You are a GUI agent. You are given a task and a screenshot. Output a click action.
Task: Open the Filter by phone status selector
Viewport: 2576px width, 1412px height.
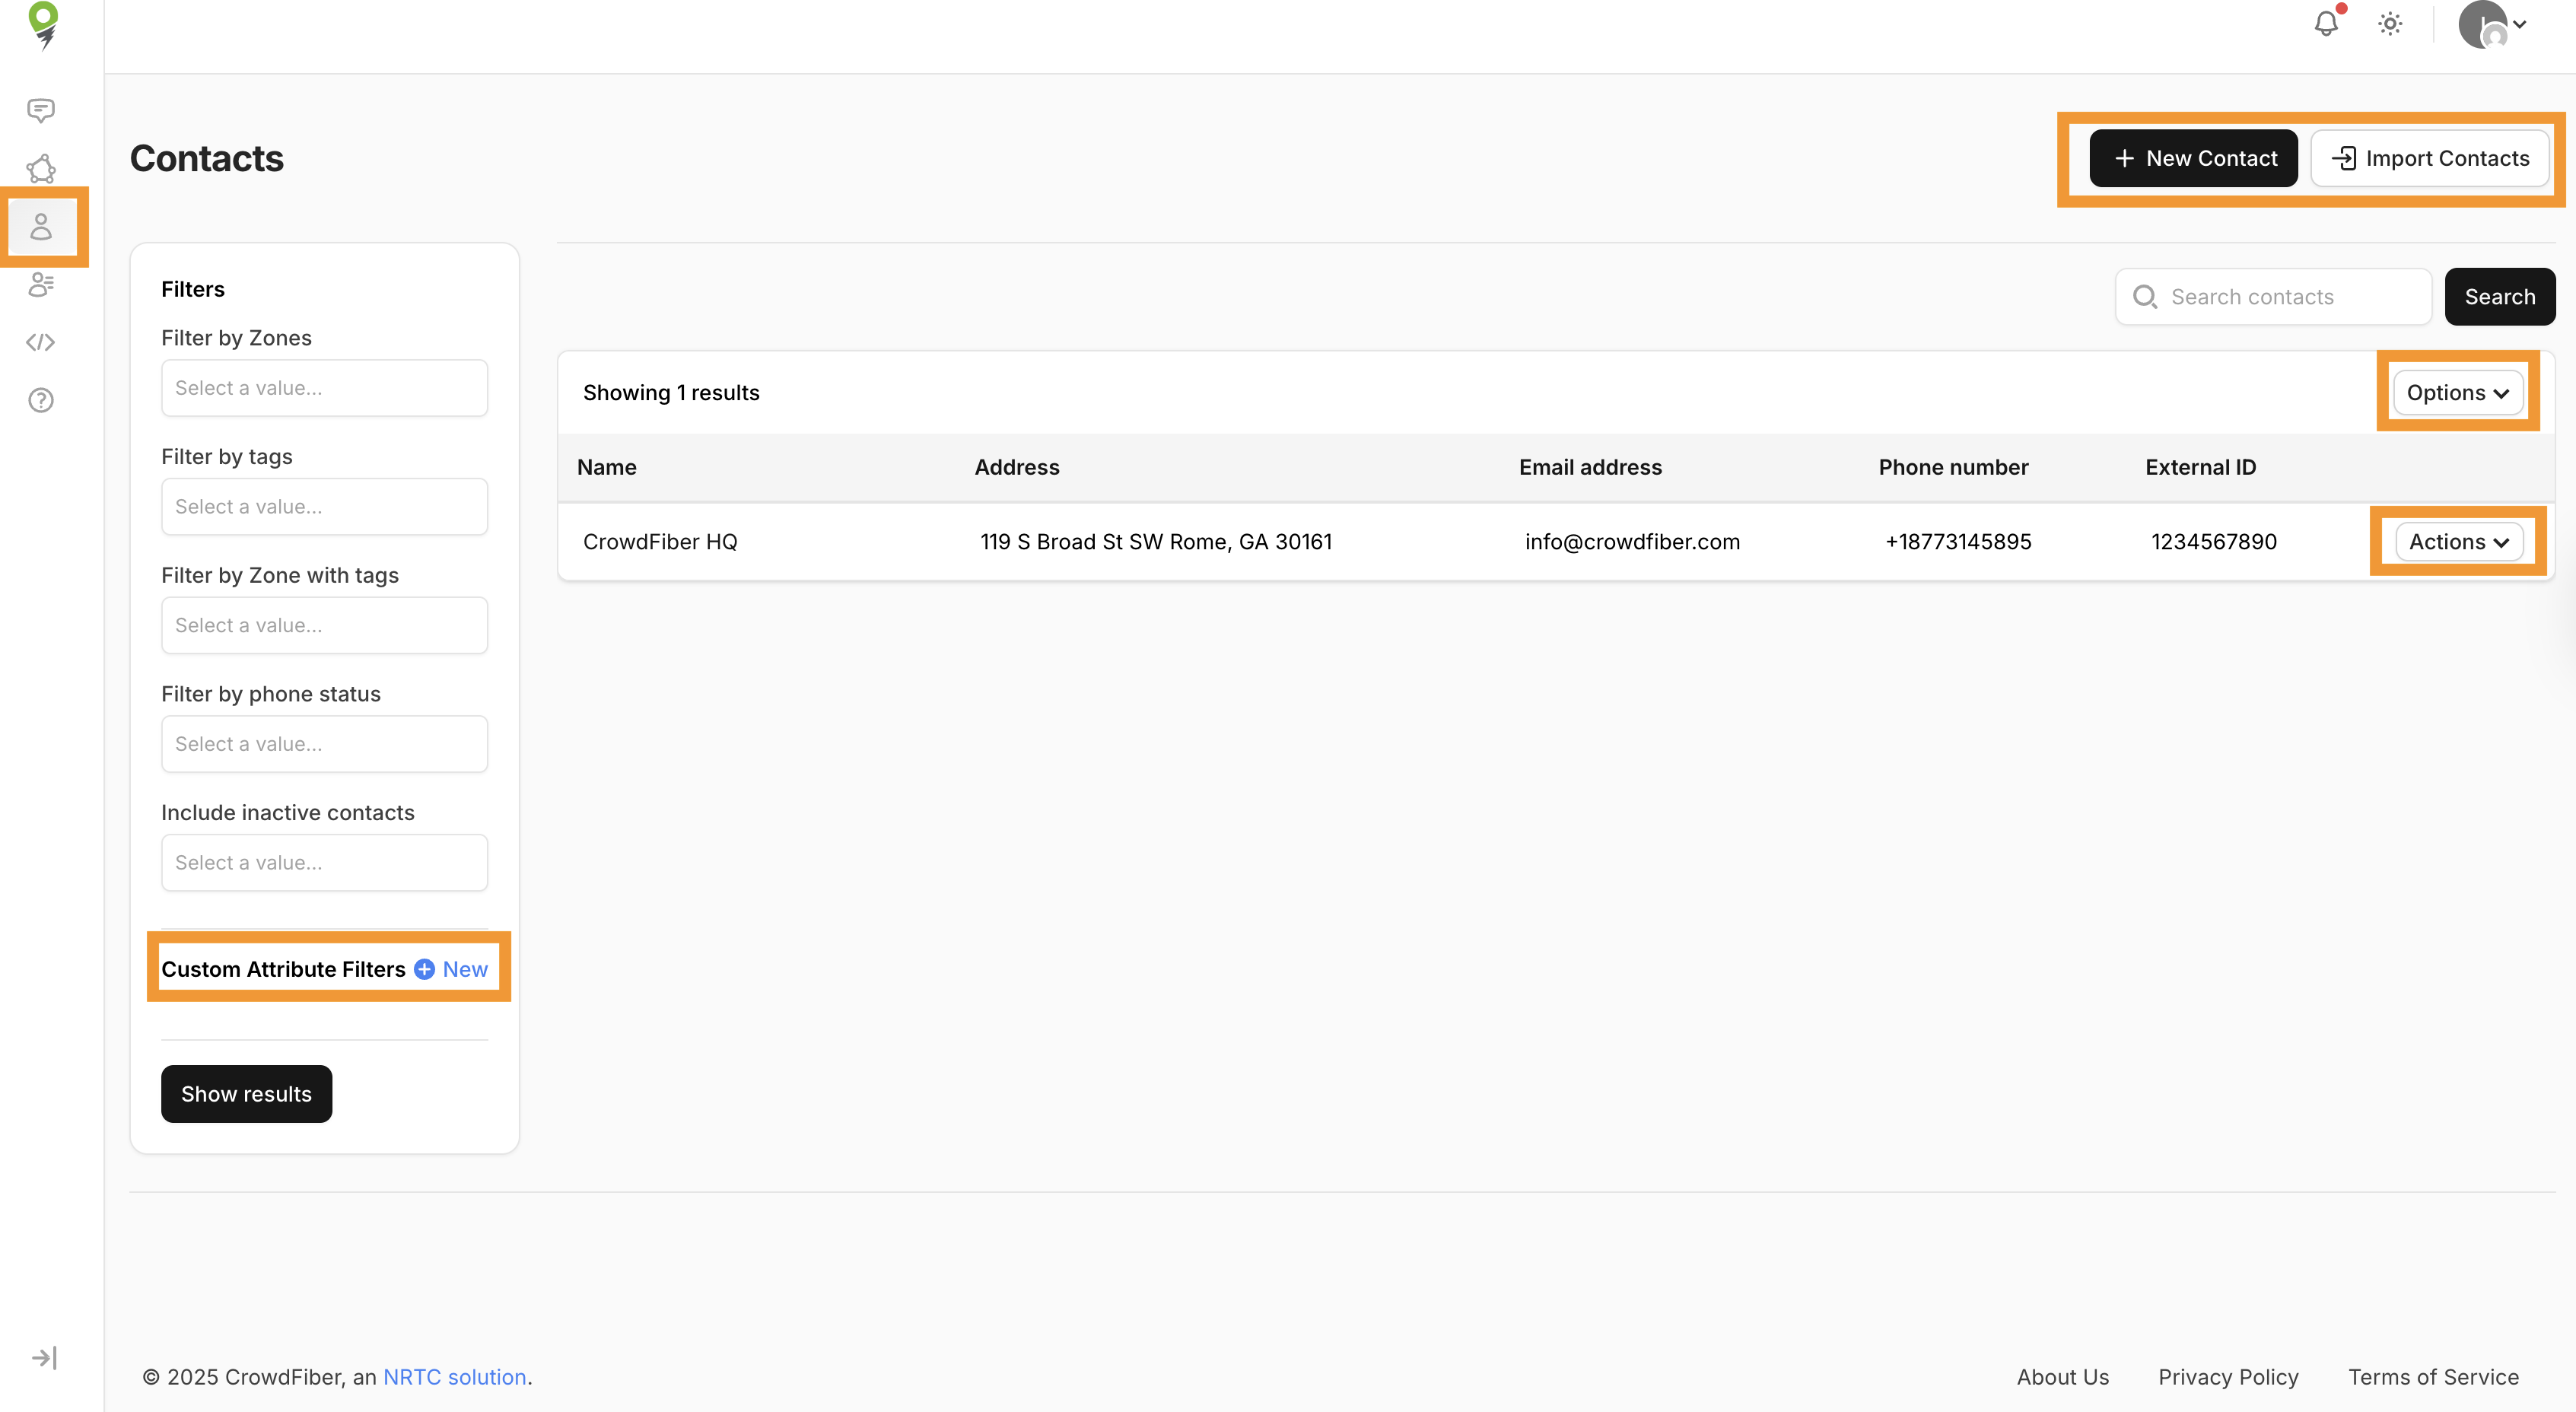(x=324, y=744)
